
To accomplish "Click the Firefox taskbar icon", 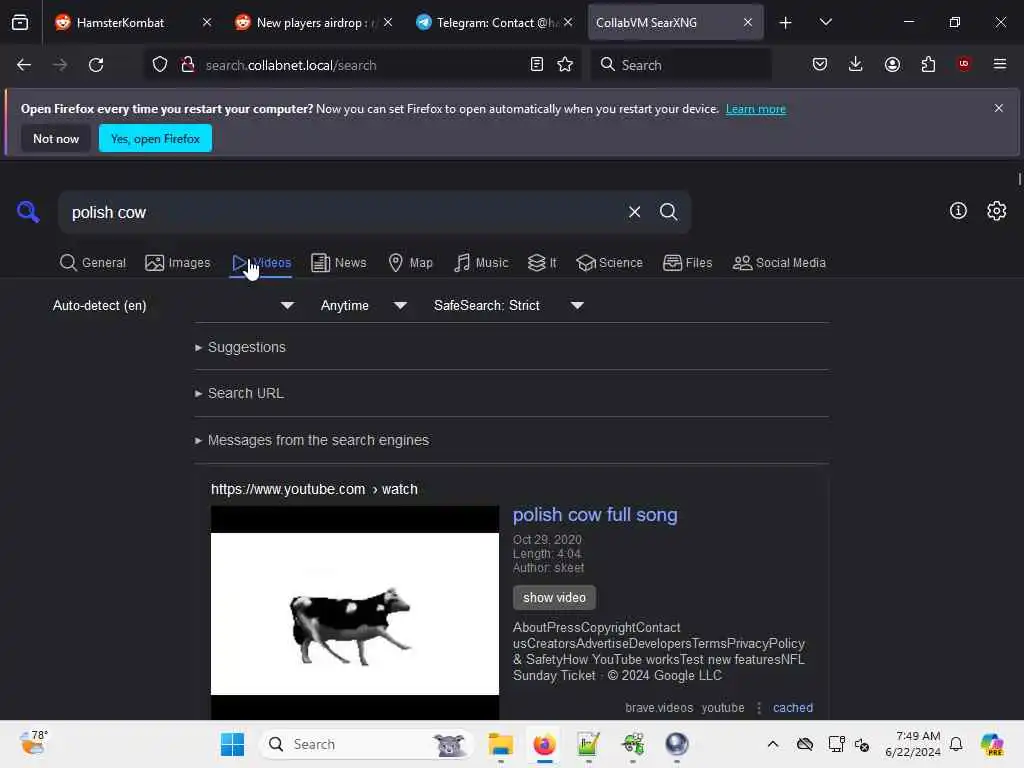I will point(544,744).
